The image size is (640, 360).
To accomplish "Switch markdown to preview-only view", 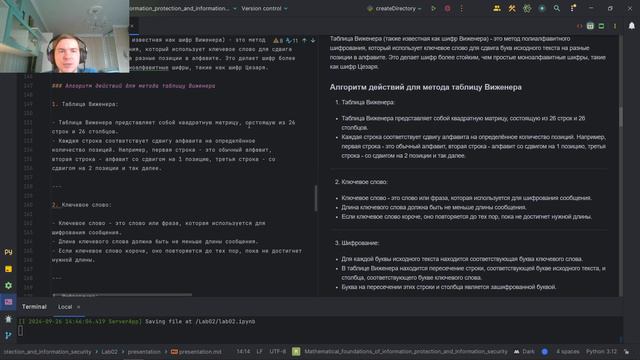I will tap(601, 26).
